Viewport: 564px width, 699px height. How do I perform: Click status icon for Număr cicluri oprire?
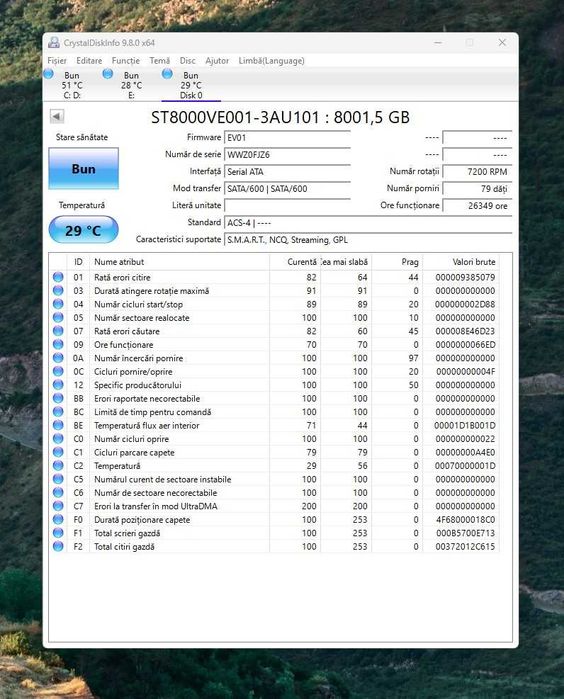[x=58, y=439]
